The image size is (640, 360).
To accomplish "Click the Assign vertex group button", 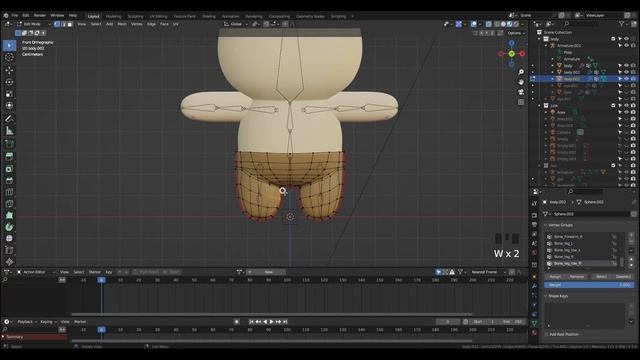I will tap(555, 277).
